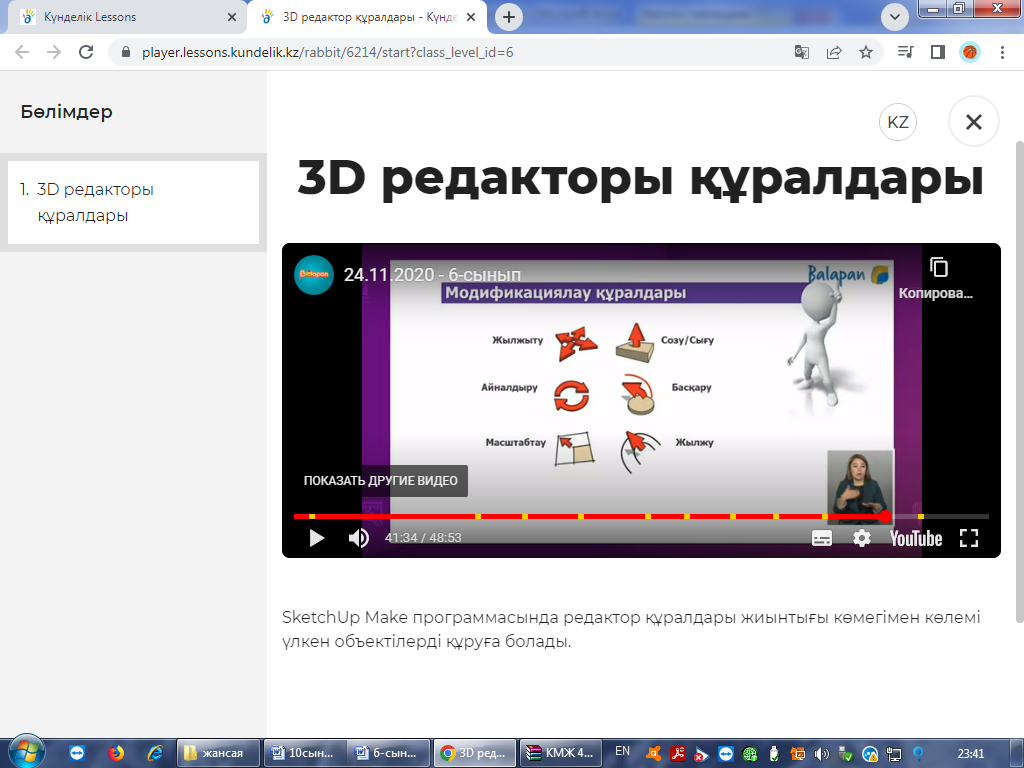
Task: Open Avast antivirus tray icon
Action: point(653,754)
